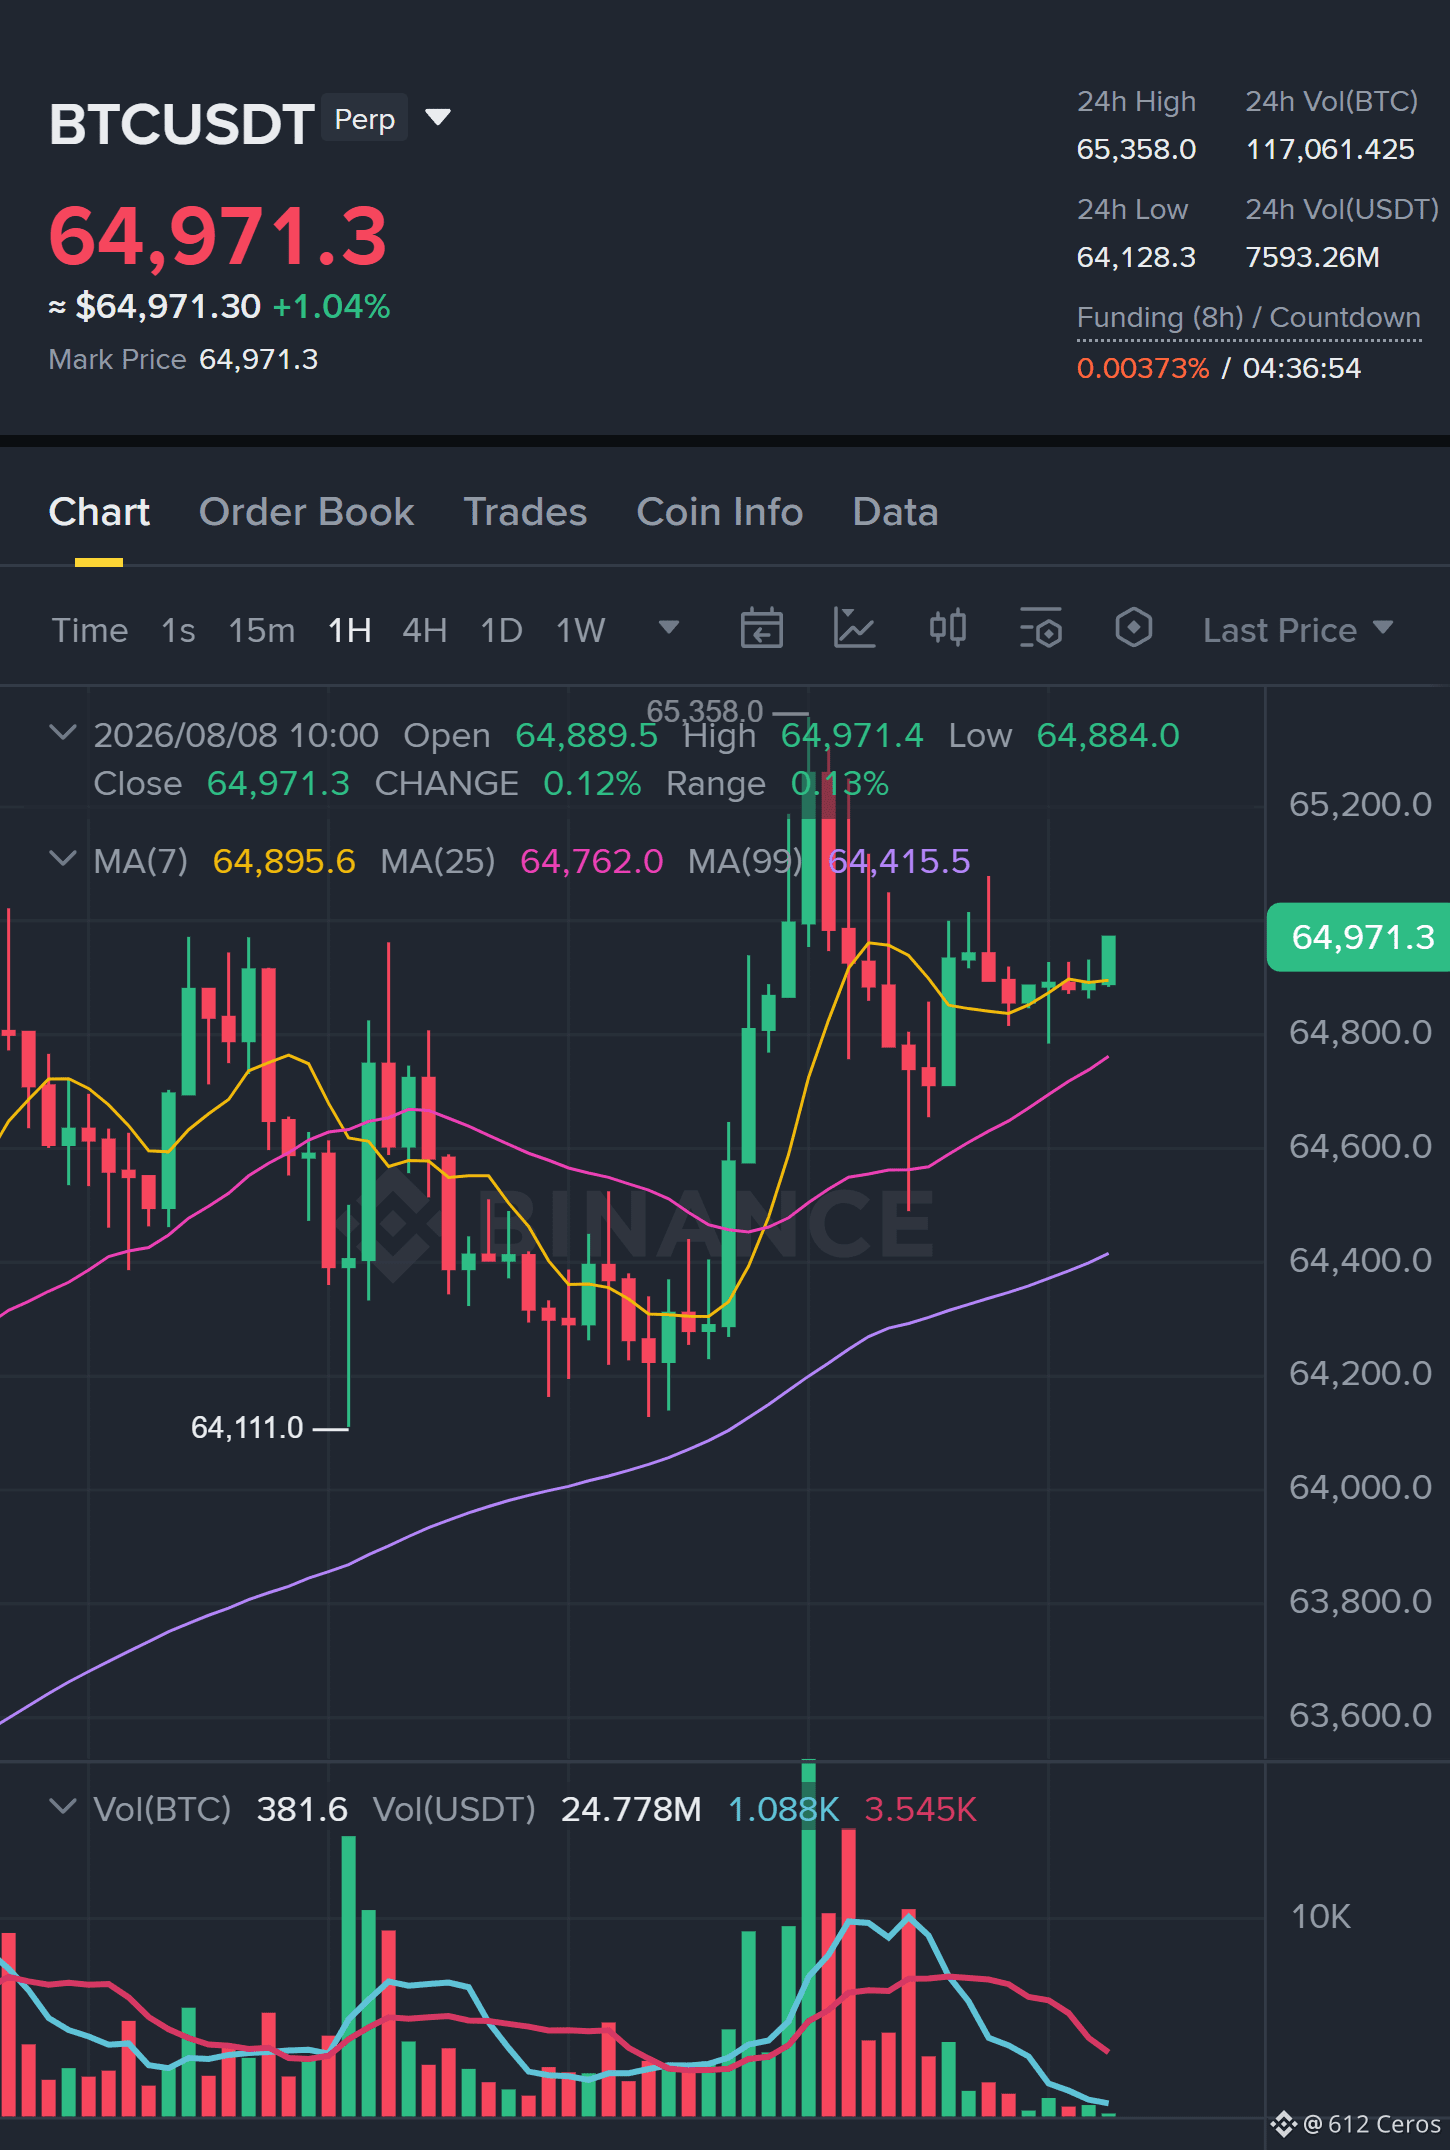The height and width of the screenshot is (2150, 1450).
Task: Open the Data tab
Action: click(x=895, y=512)
